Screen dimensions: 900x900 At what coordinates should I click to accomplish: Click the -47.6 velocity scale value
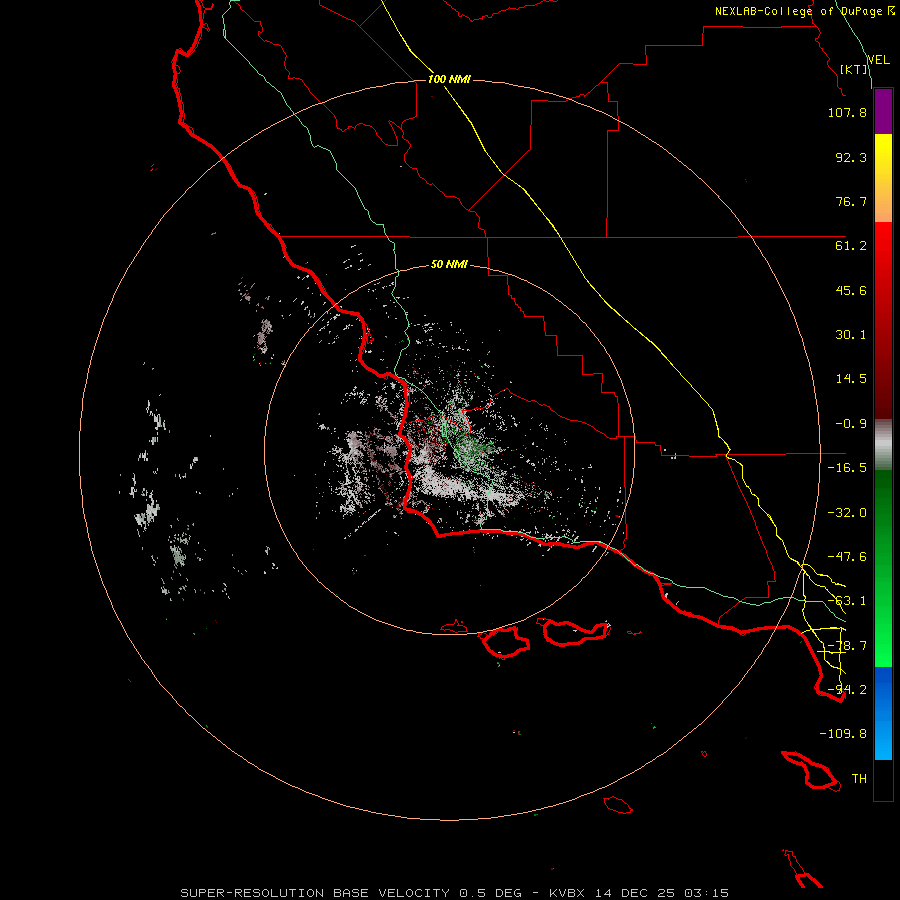(847, 557)
